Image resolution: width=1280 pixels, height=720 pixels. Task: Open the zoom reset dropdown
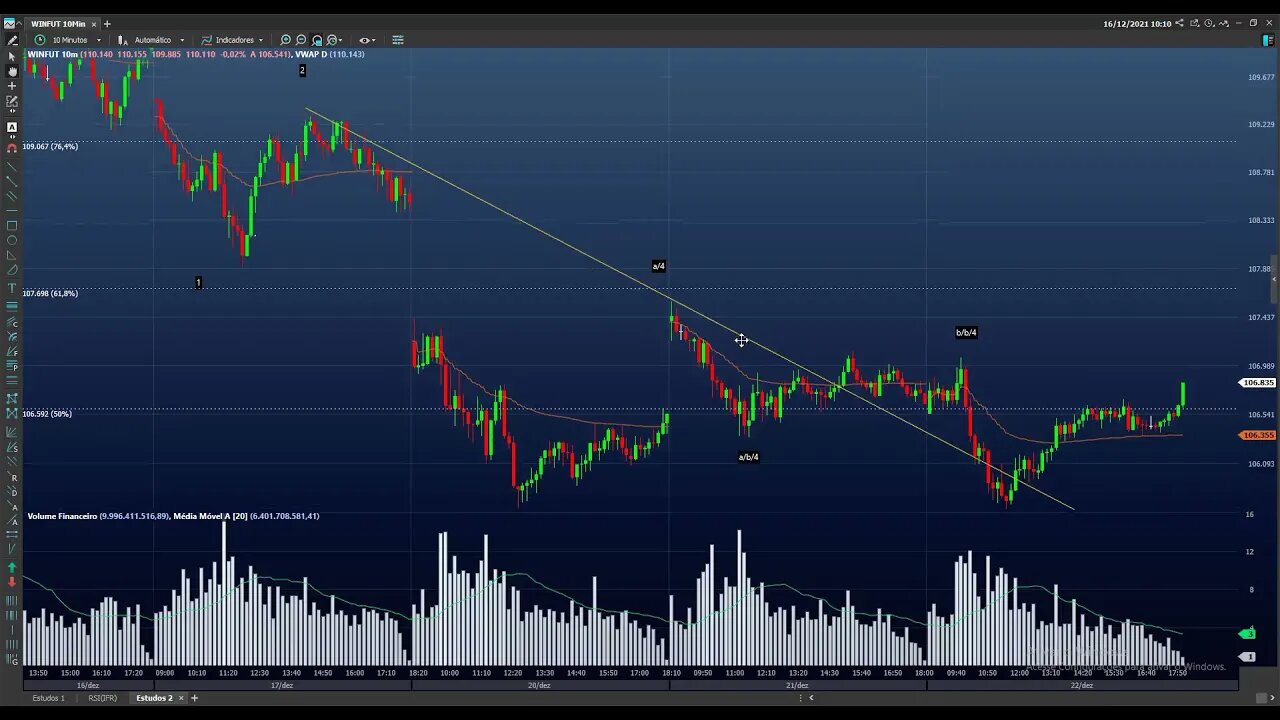[335, 40]
